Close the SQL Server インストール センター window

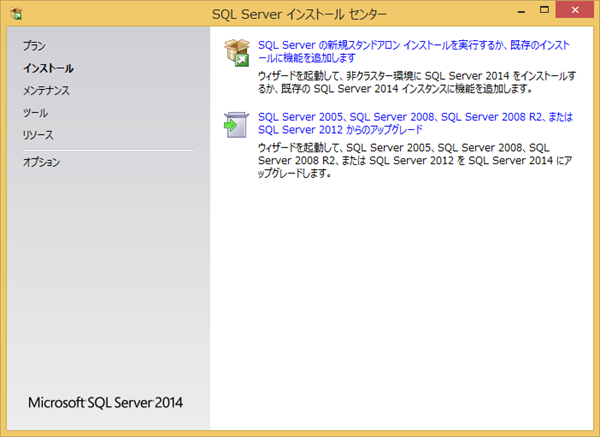[575, 10]
